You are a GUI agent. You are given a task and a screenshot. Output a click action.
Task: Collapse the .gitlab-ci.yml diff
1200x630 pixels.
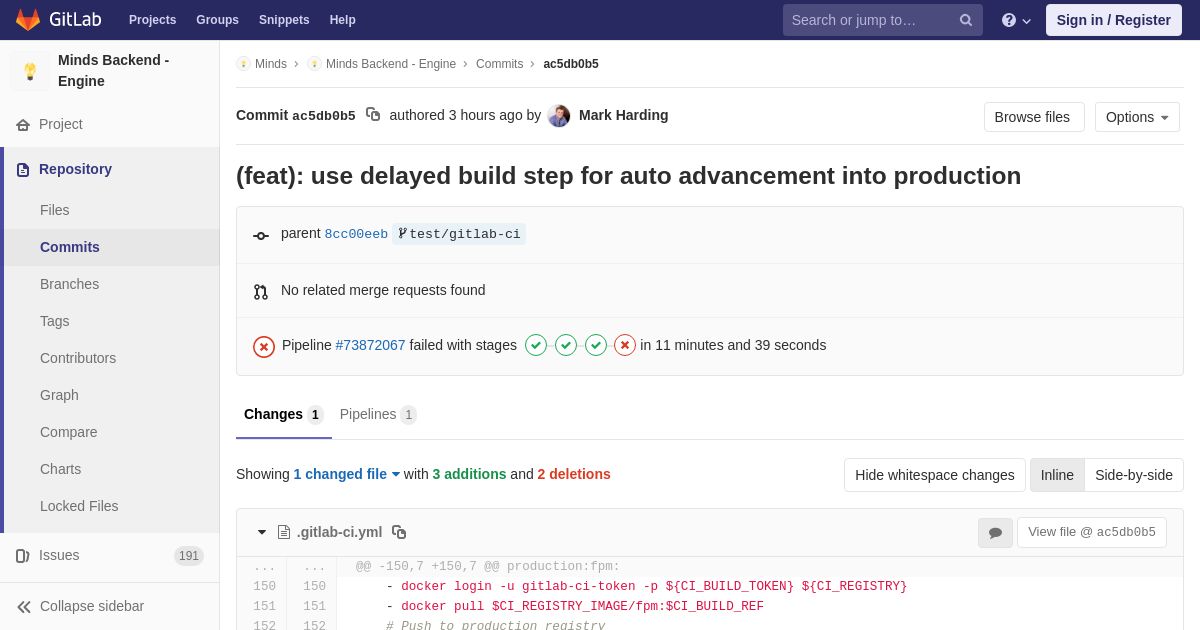pyautogui.click(x=262, y=532)
